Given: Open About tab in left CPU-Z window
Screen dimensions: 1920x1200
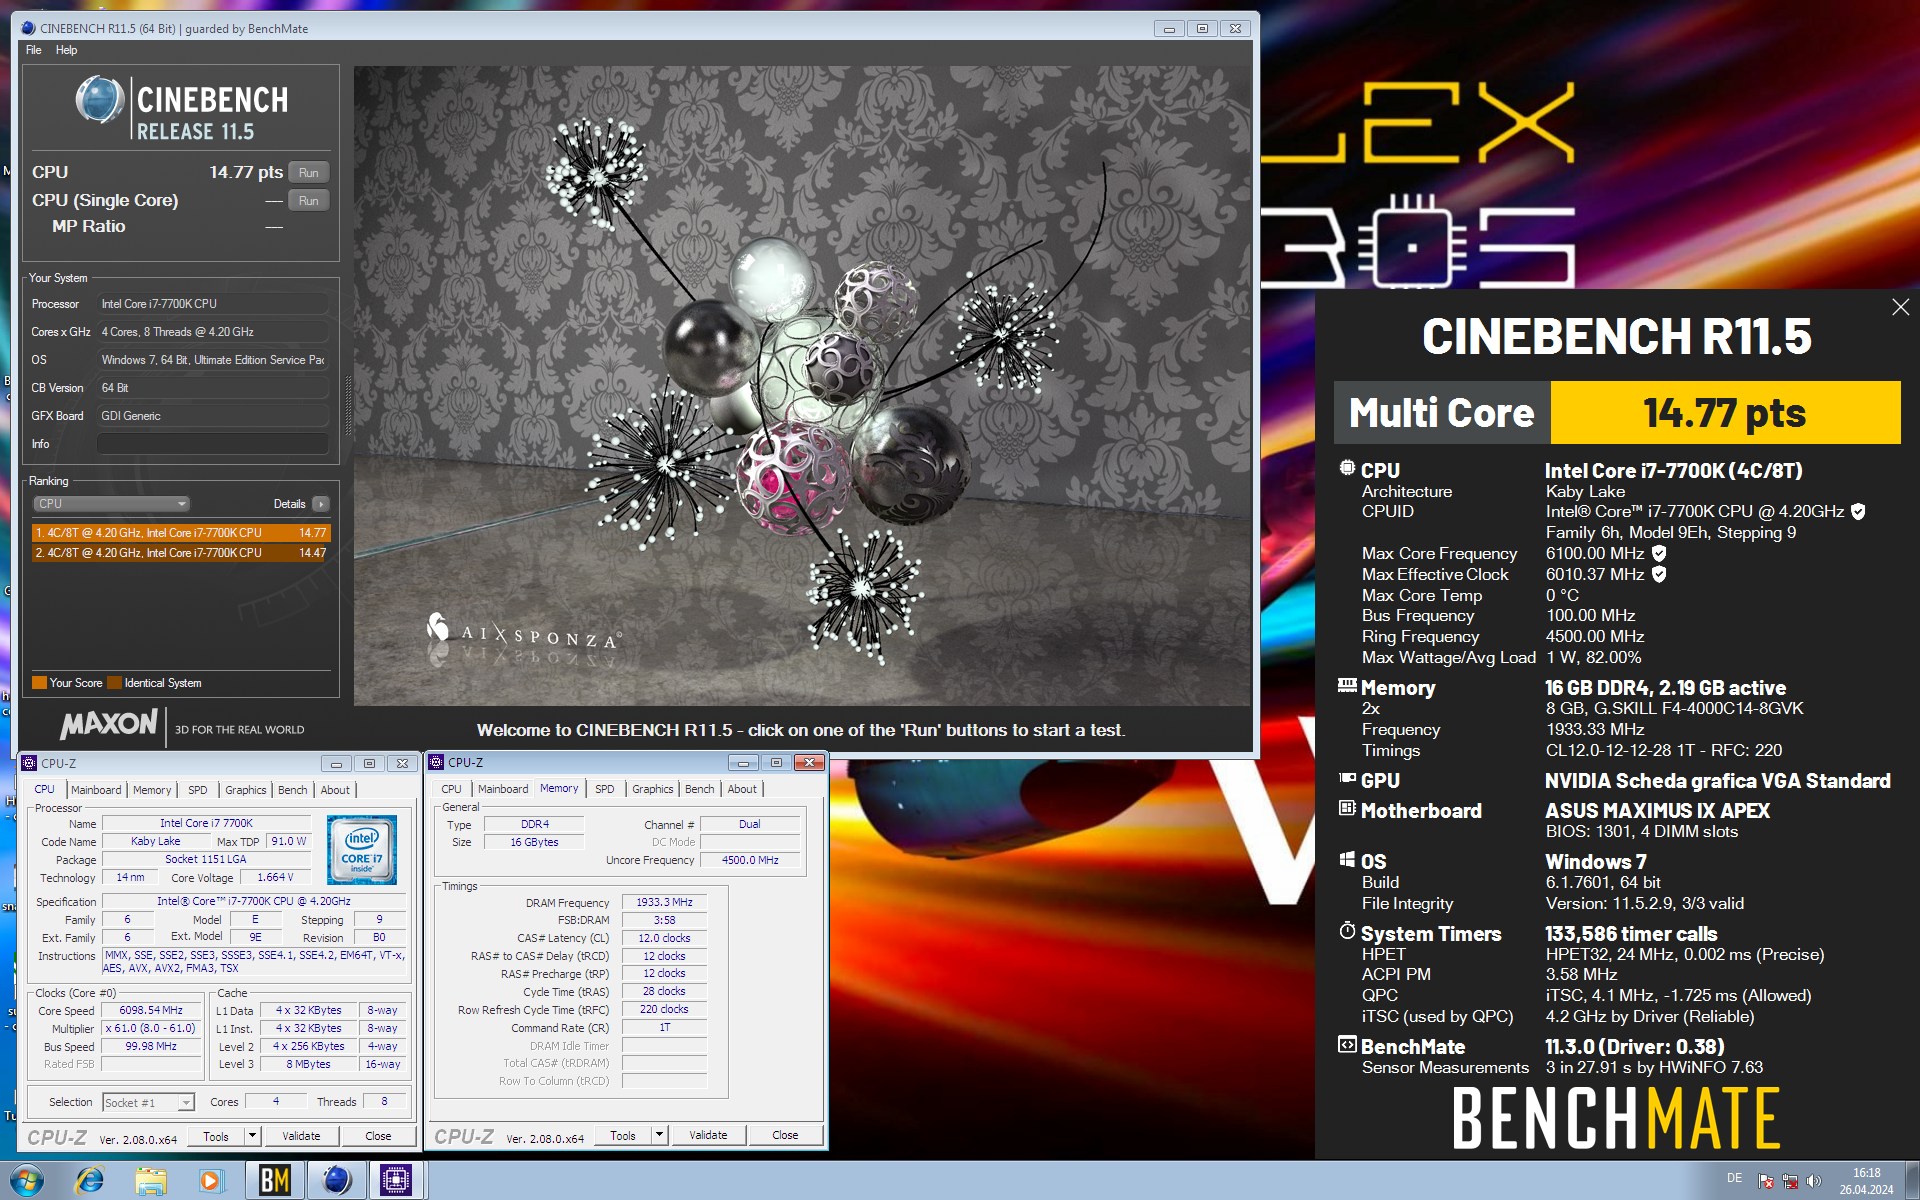Looking at the screenshot, I should tap(335, 790).
